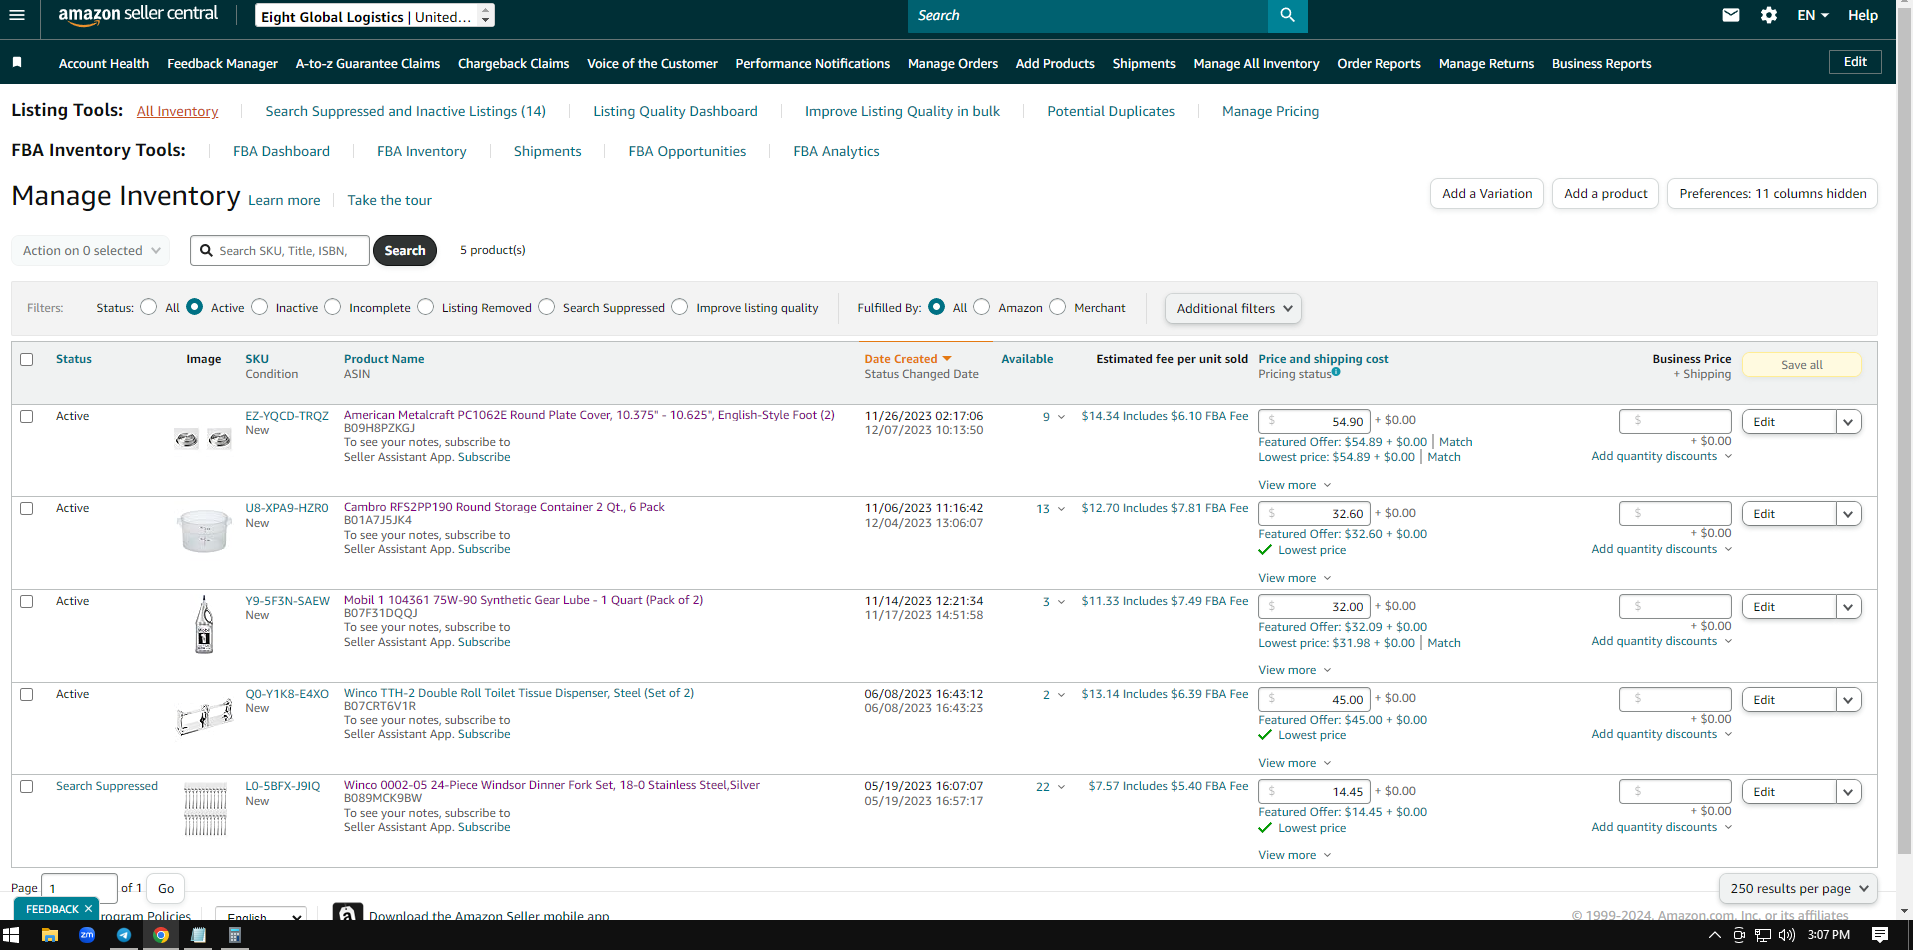Image resolution: width=1913 pixels, height=950 pixels.
Task: Open Preferences: 11 columns hidden
Action: pos(1772,193)
